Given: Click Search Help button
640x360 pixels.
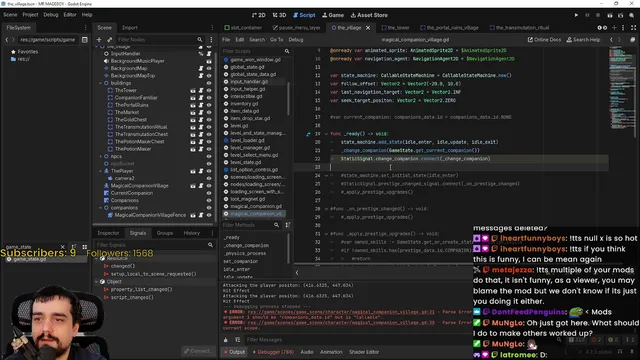Looking at the screenshot, I should tap(583, 40).
